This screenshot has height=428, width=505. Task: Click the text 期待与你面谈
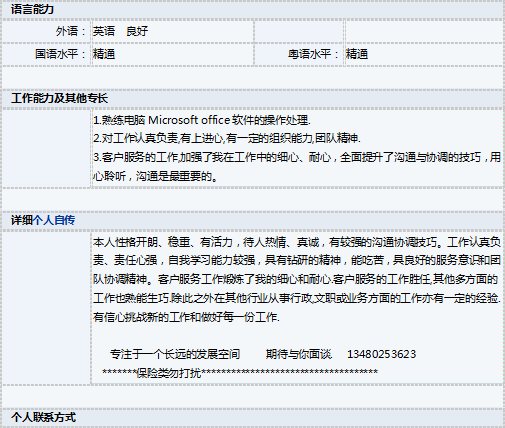299,354
